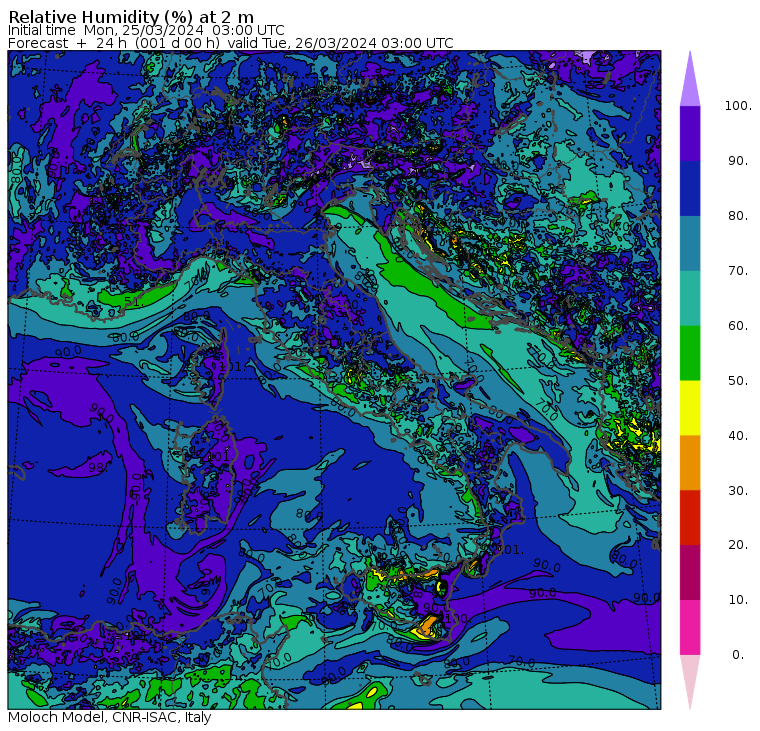The image size is (760, 731).
Task: Pick the dark blue 80–90 colorbar band
Action: [690, 188]
